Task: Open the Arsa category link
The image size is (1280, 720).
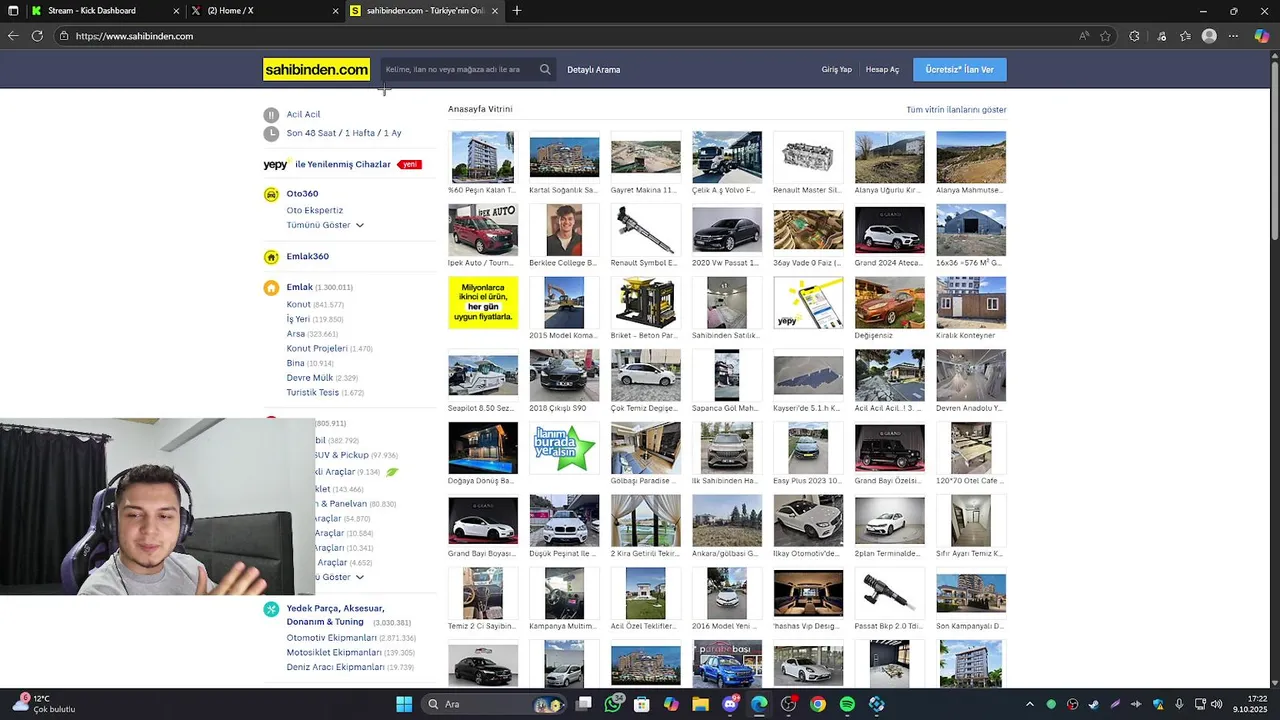Action: point(296,334)
